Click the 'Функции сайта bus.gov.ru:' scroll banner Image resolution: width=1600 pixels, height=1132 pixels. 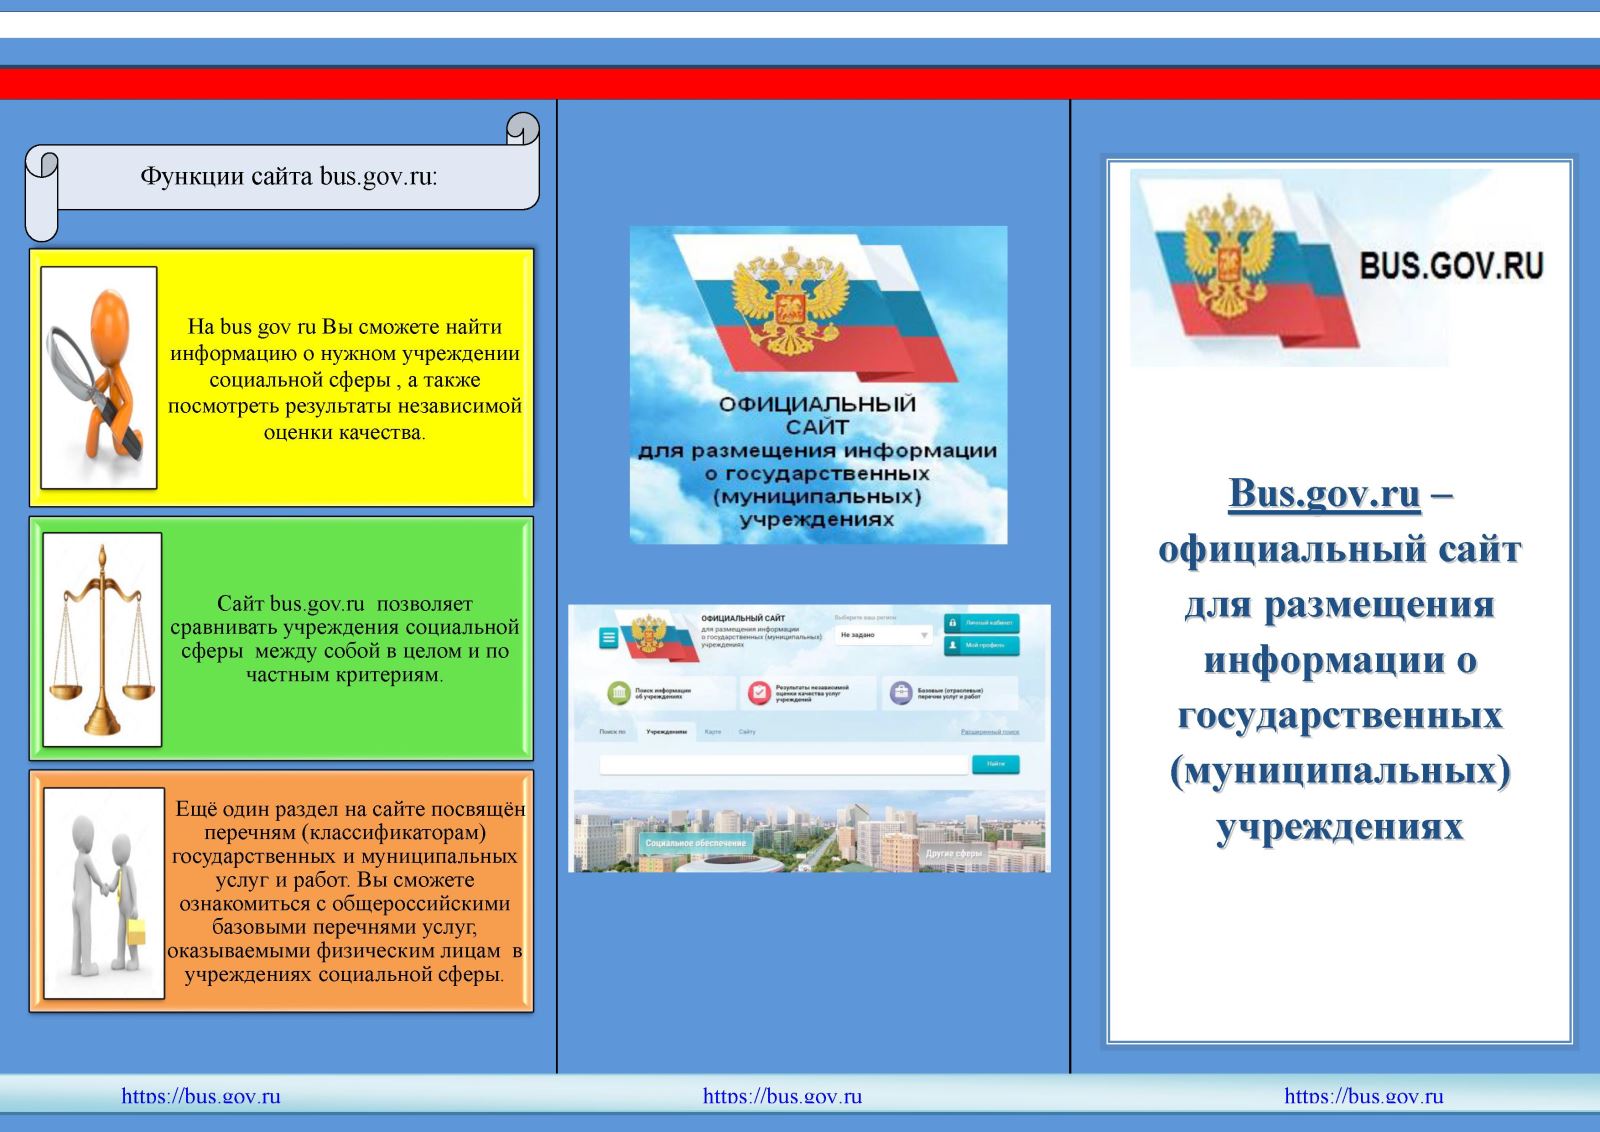tap(282, 177)
